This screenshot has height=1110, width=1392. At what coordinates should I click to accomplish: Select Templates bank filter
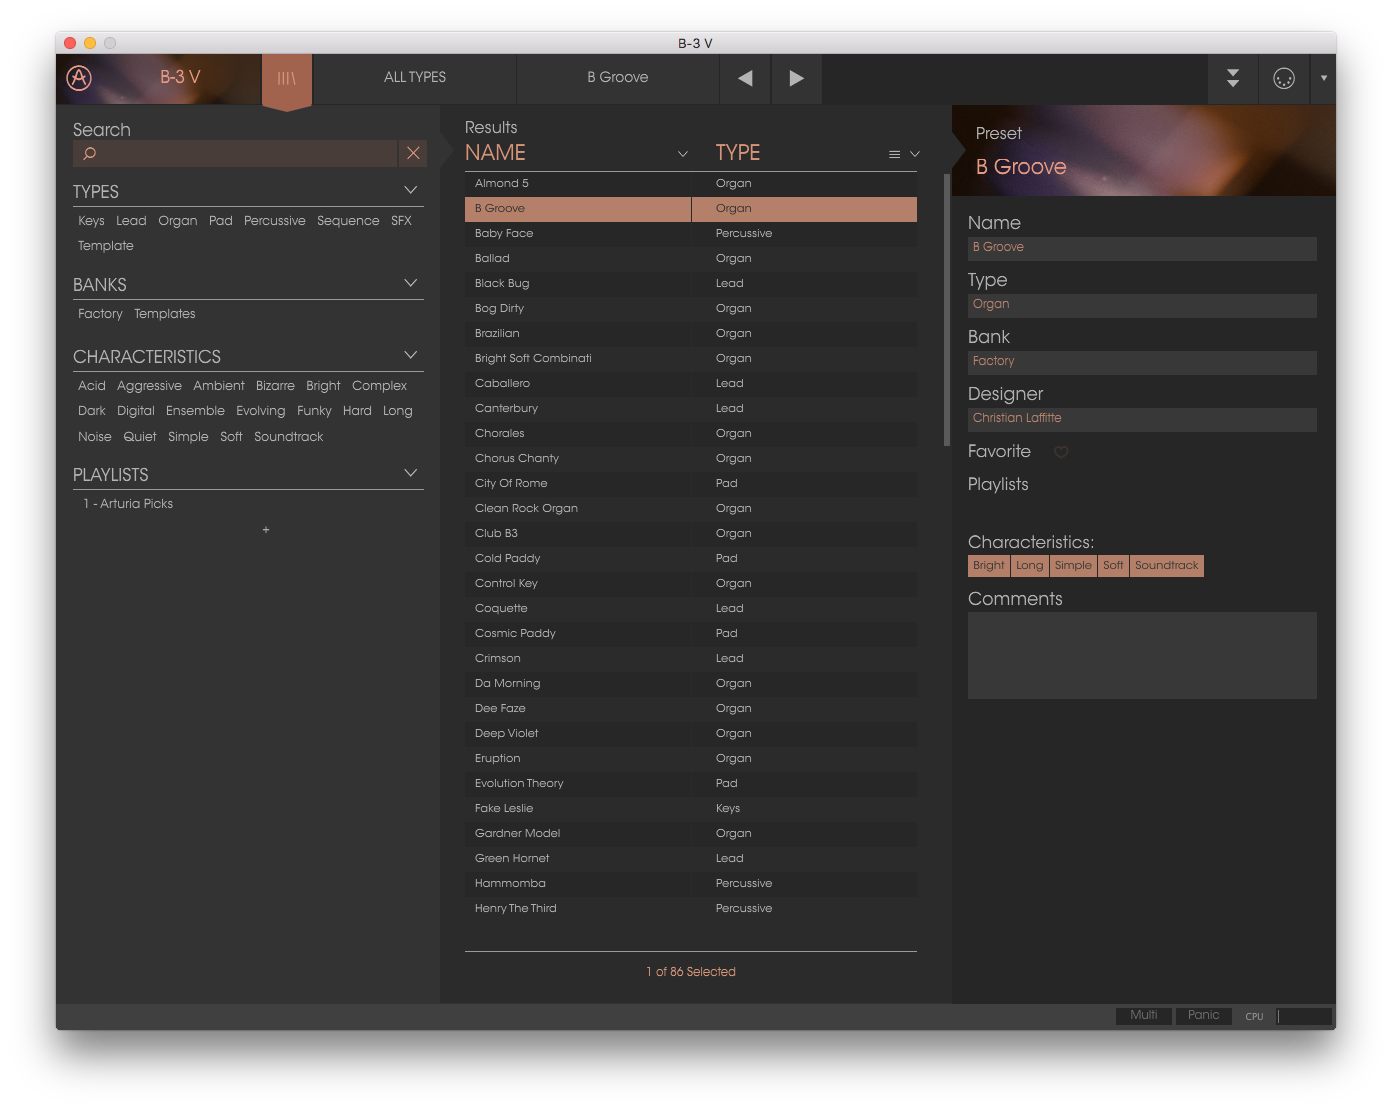165,314
